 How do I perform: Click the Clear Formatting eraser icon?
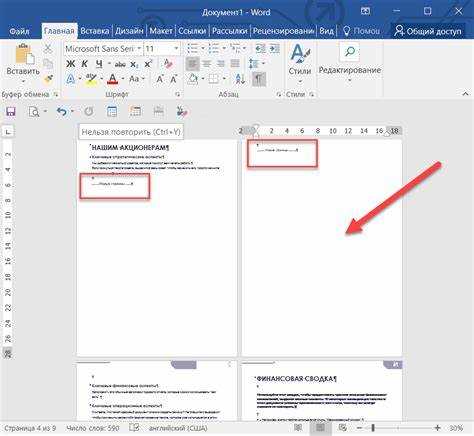(168, 64)
